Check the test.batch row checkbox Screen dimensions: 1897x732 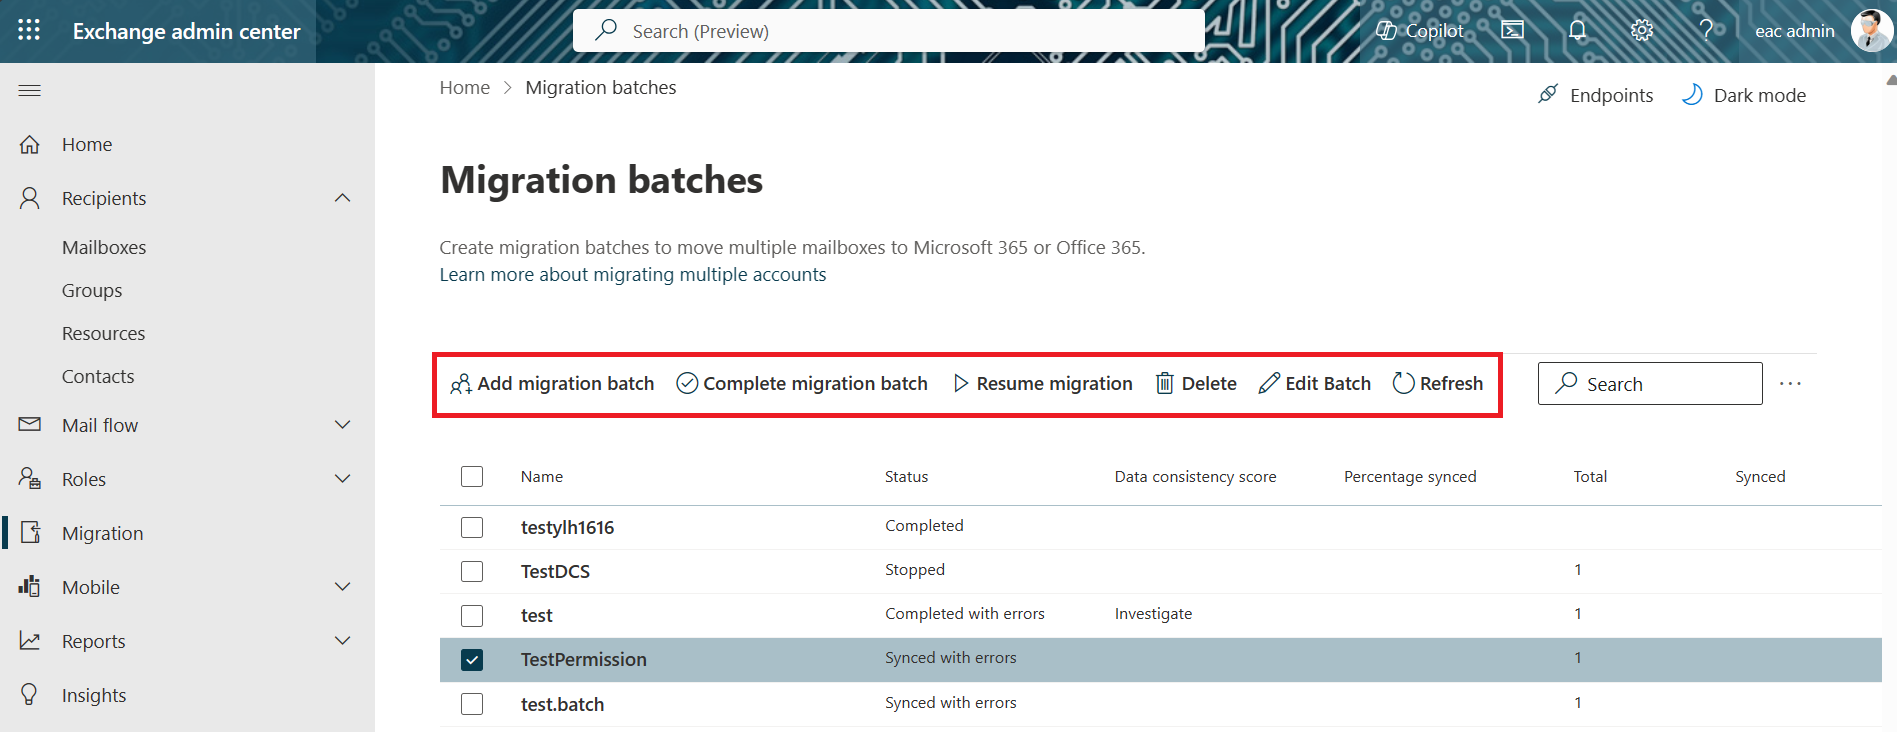click(472, 704)
